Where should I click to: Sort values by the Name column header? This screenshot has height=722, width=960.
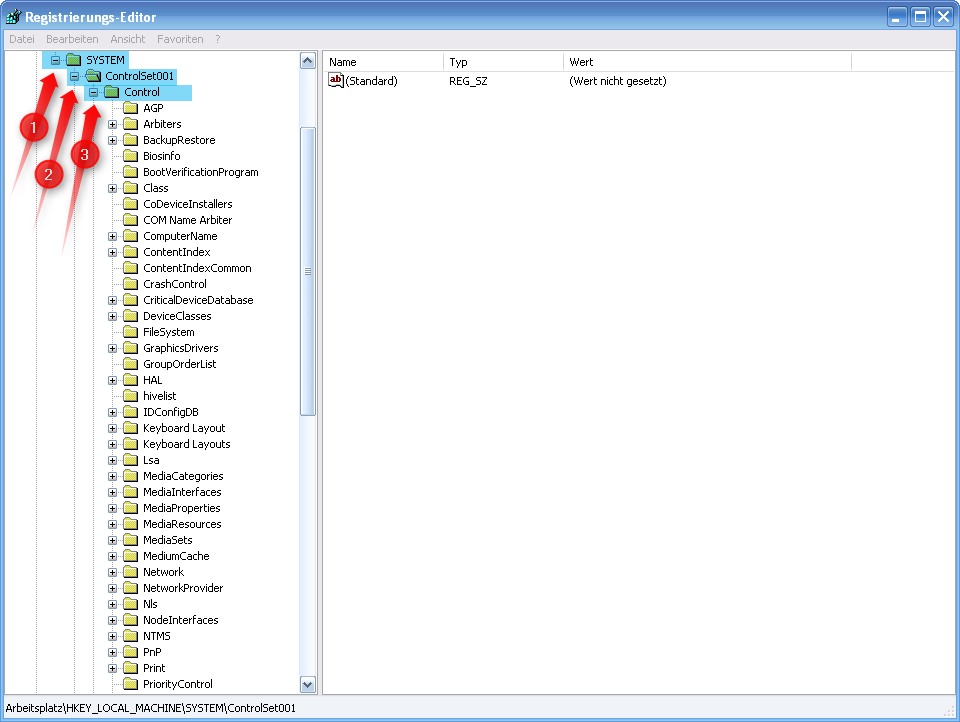point(380,61)
